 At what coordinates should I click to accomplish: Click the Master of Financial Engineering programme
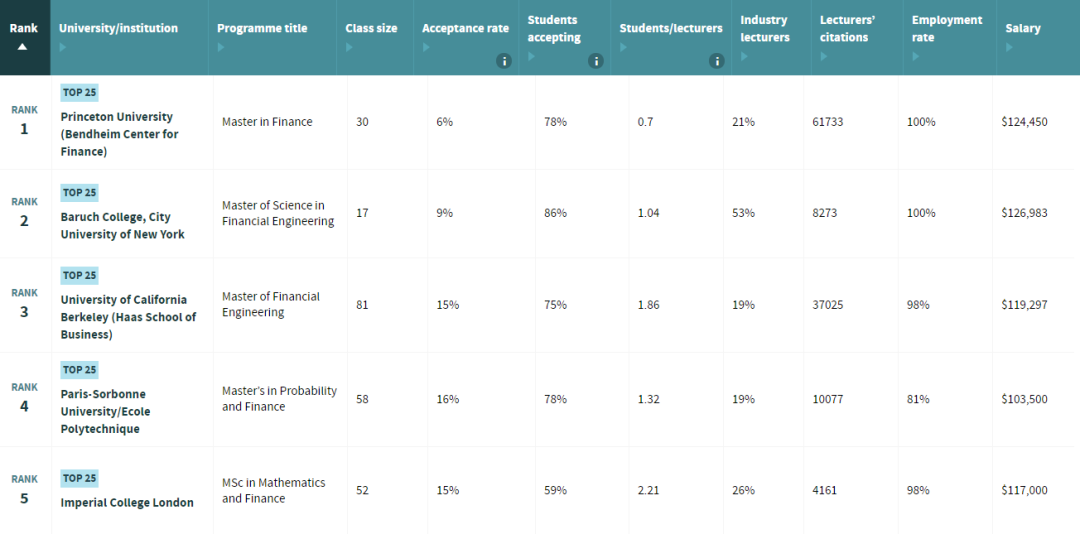point(271,304)
